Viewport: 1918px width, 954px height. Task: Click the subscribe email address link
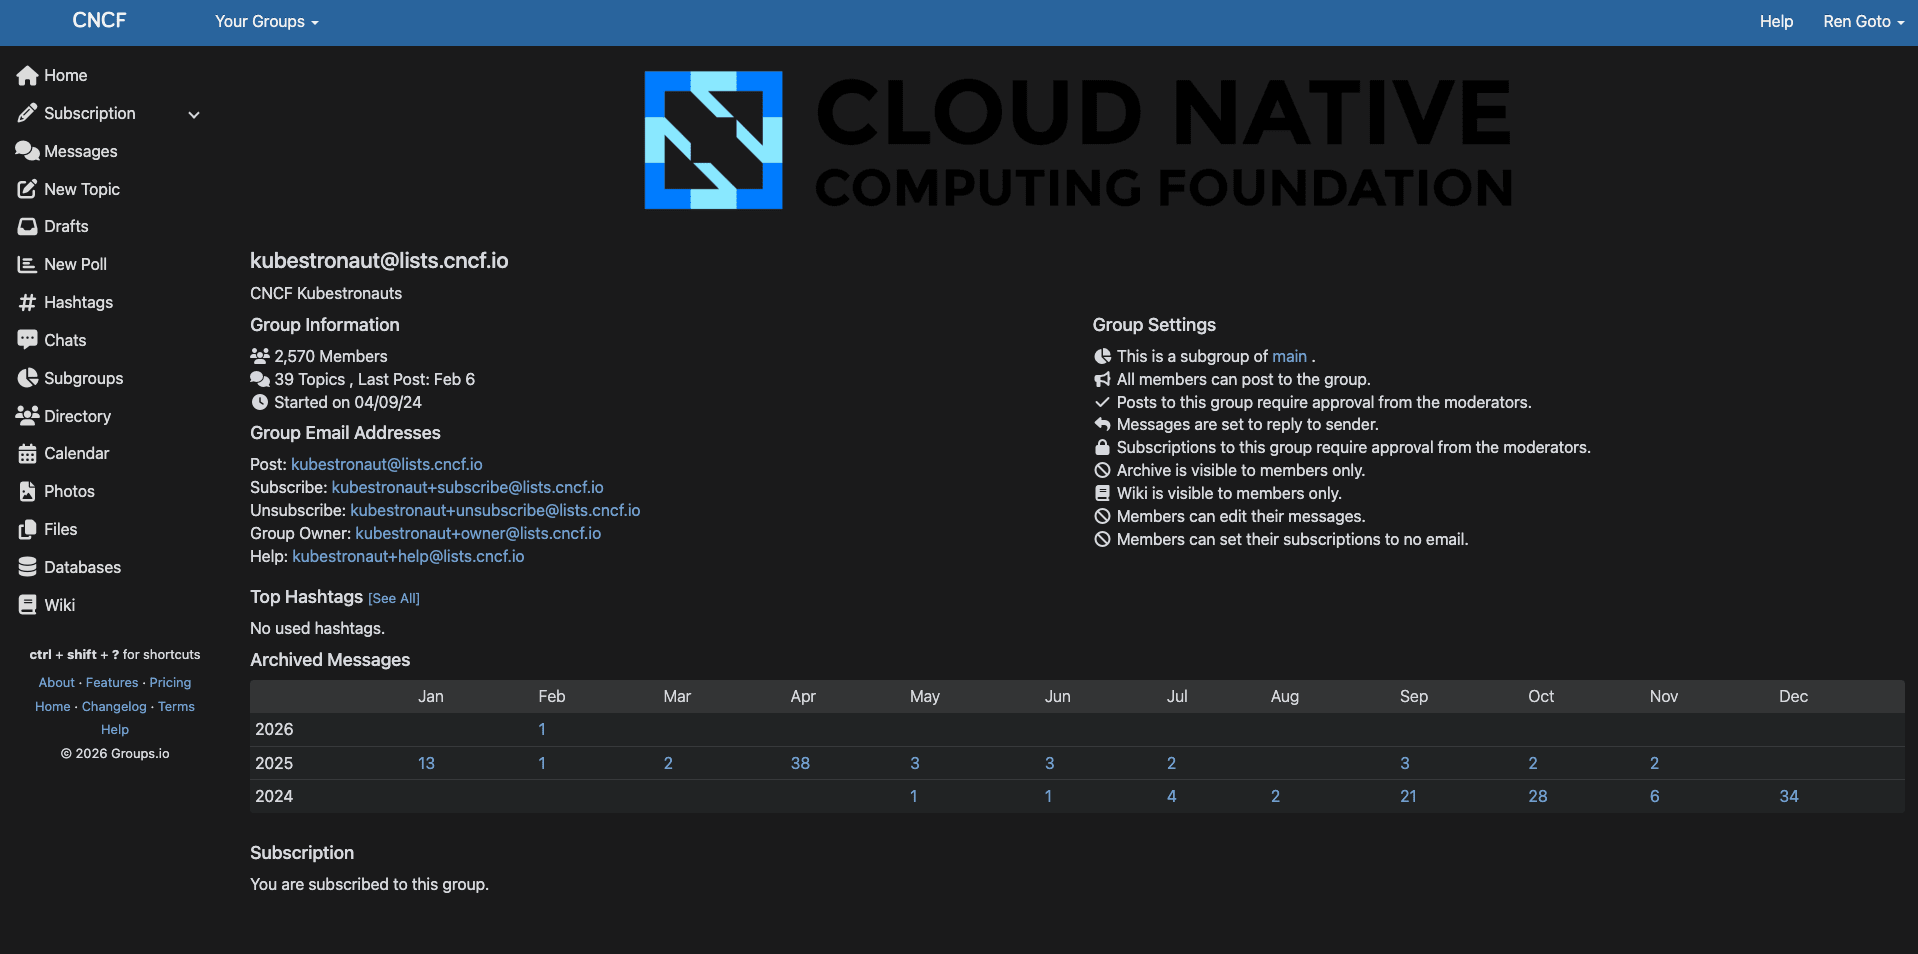click(x=468, y=487)
